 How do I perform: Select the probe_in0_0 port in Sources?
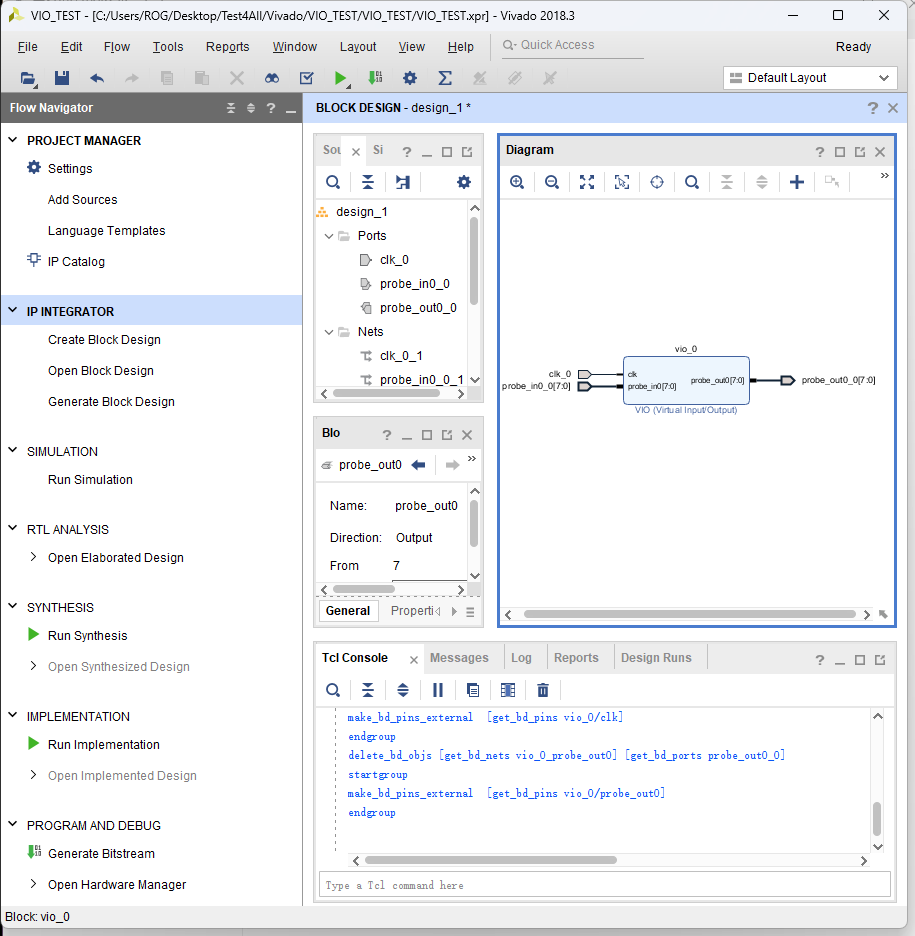[414, 284]
